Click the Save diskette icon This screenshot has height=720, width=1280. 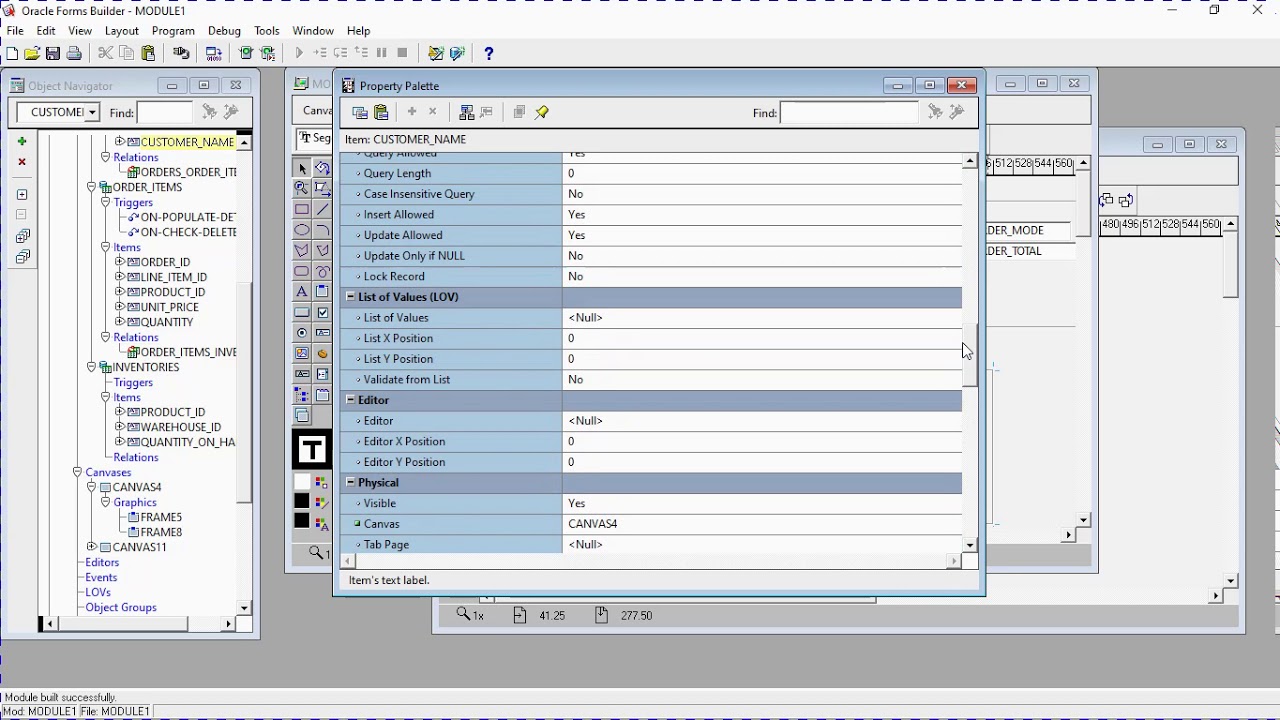[x=53, y=53]
